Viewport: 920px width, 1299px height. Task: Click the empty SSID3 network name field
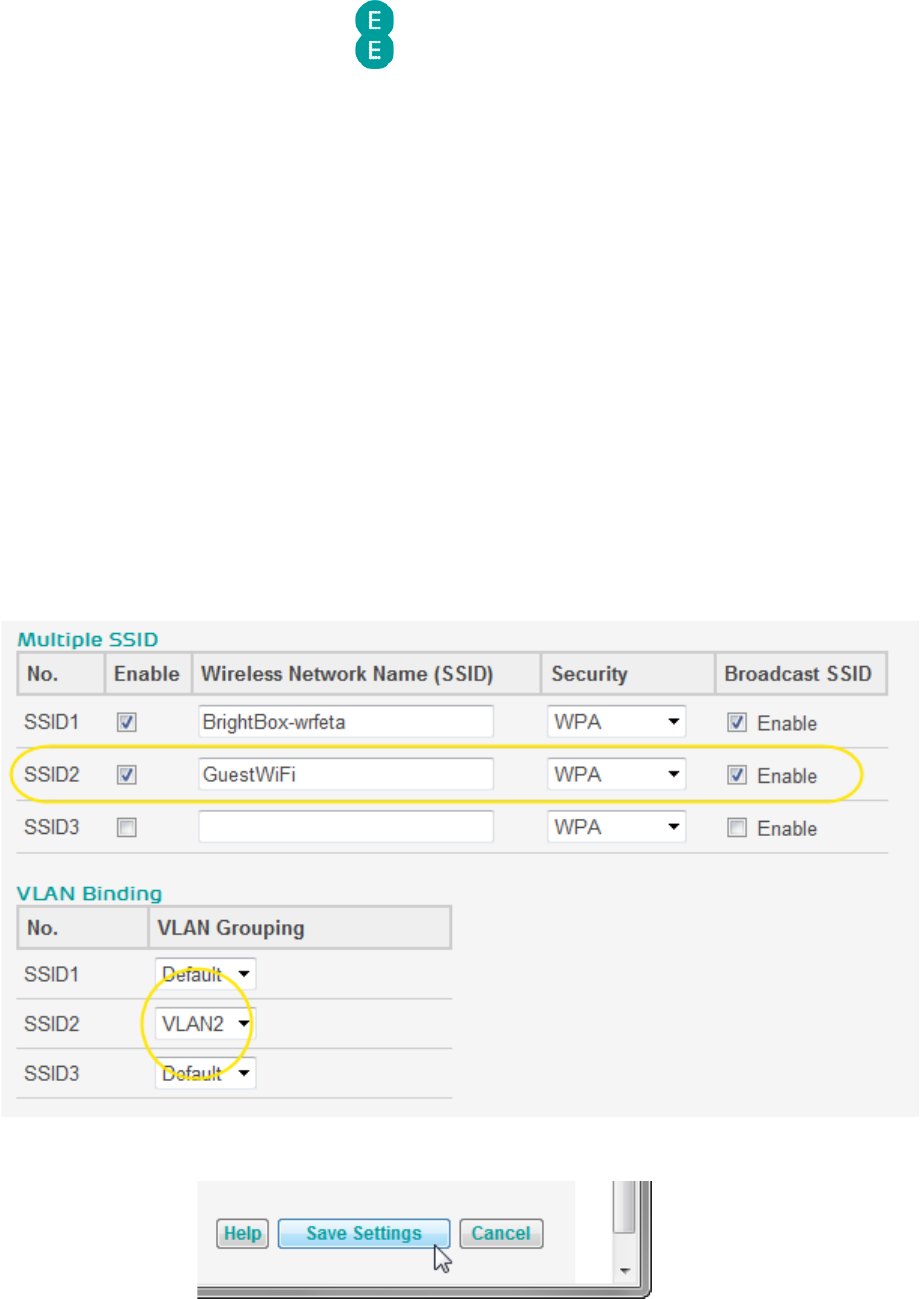coord(346,827)
